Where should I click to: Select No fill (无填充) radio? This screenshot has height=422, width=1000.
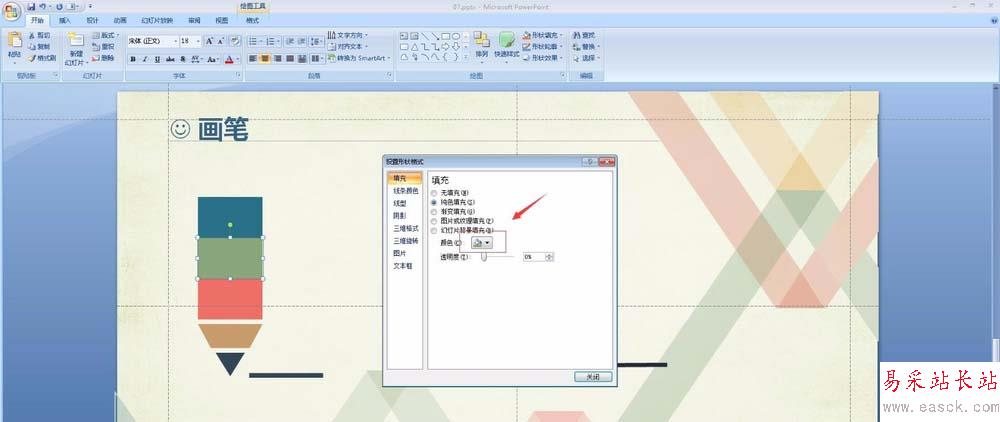click(434, 193)
